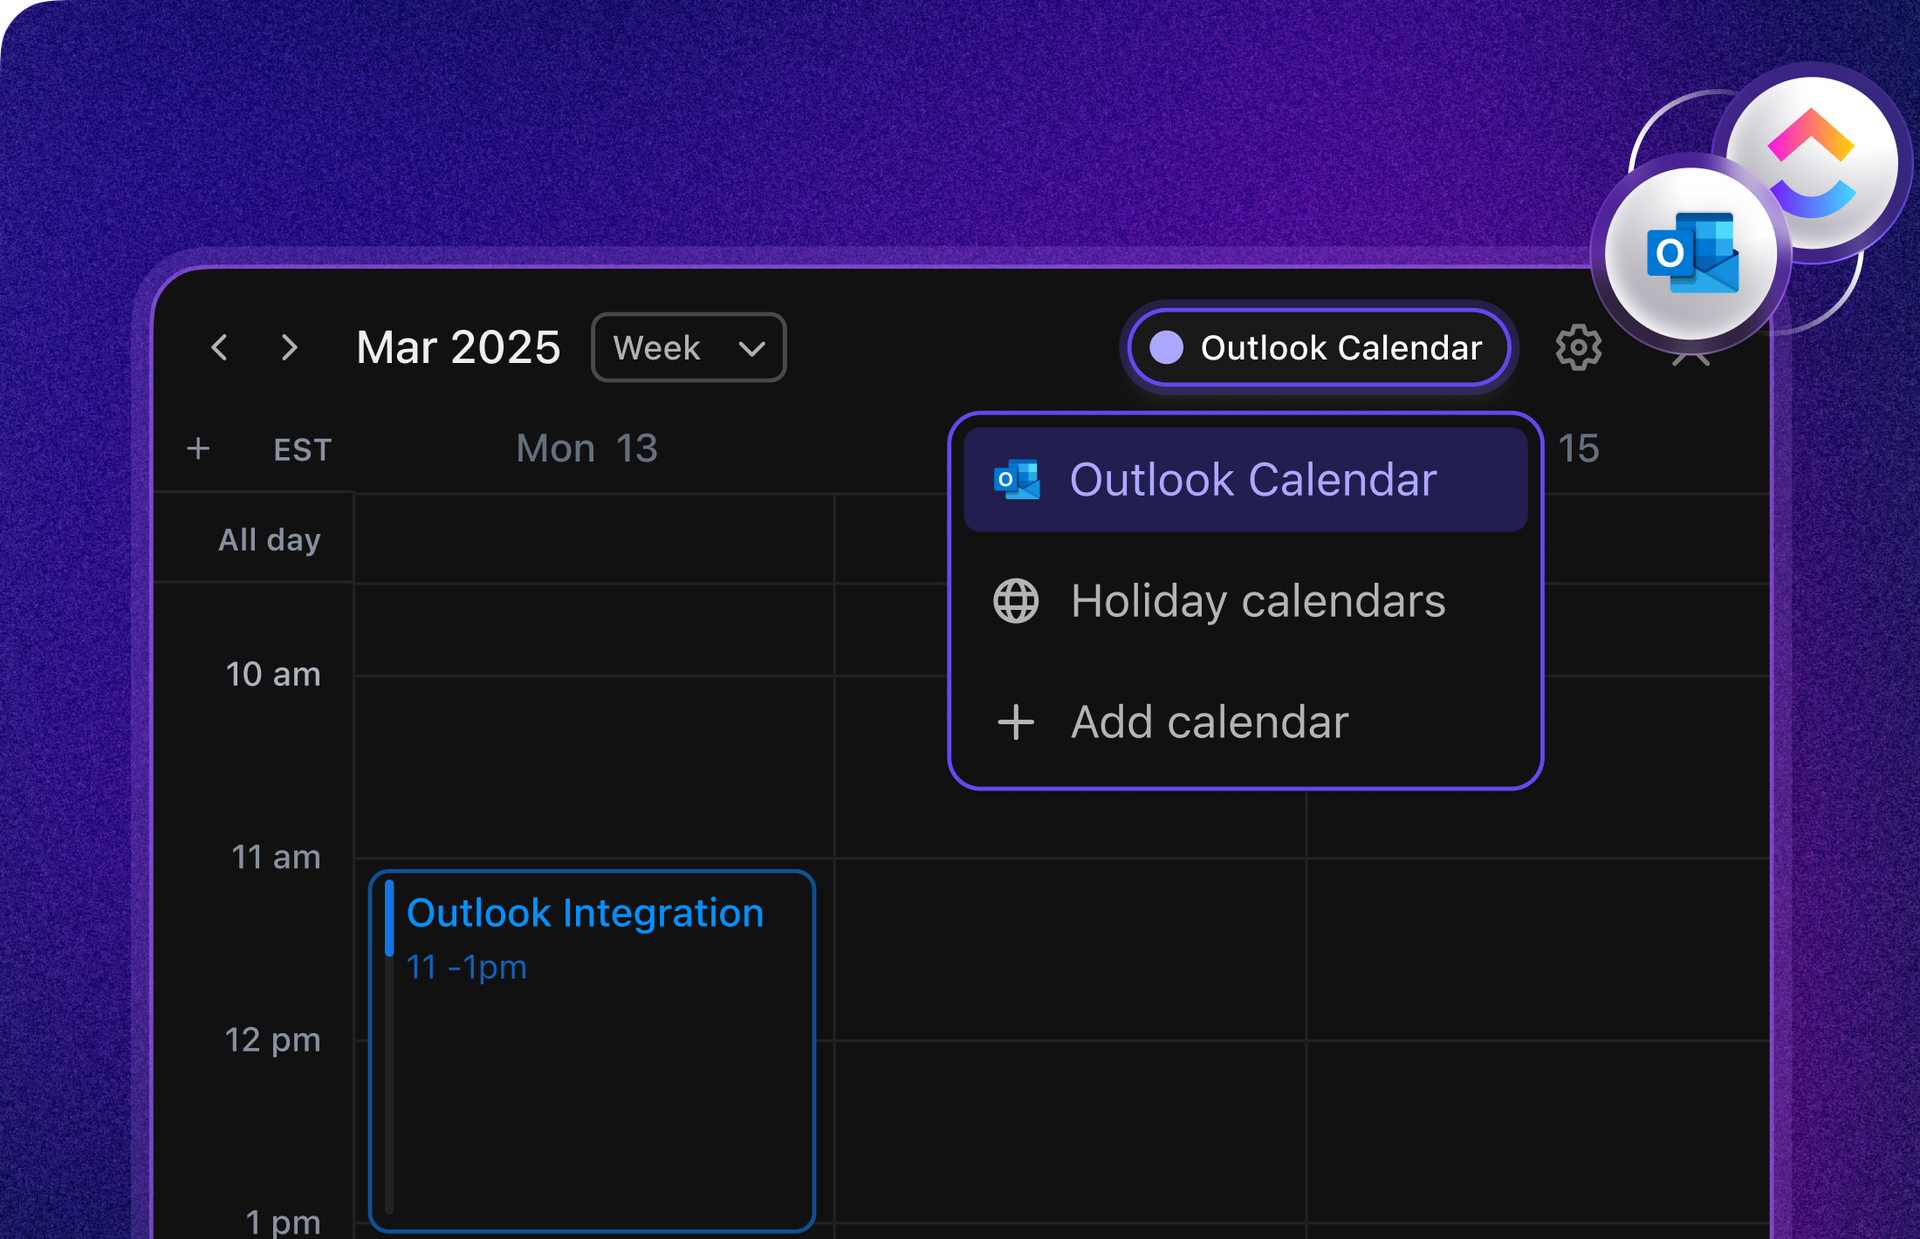The width and height of the screenshot is (1920, 1239).
Task: Go to previous week arrow
Action: [x=220, y=348]
